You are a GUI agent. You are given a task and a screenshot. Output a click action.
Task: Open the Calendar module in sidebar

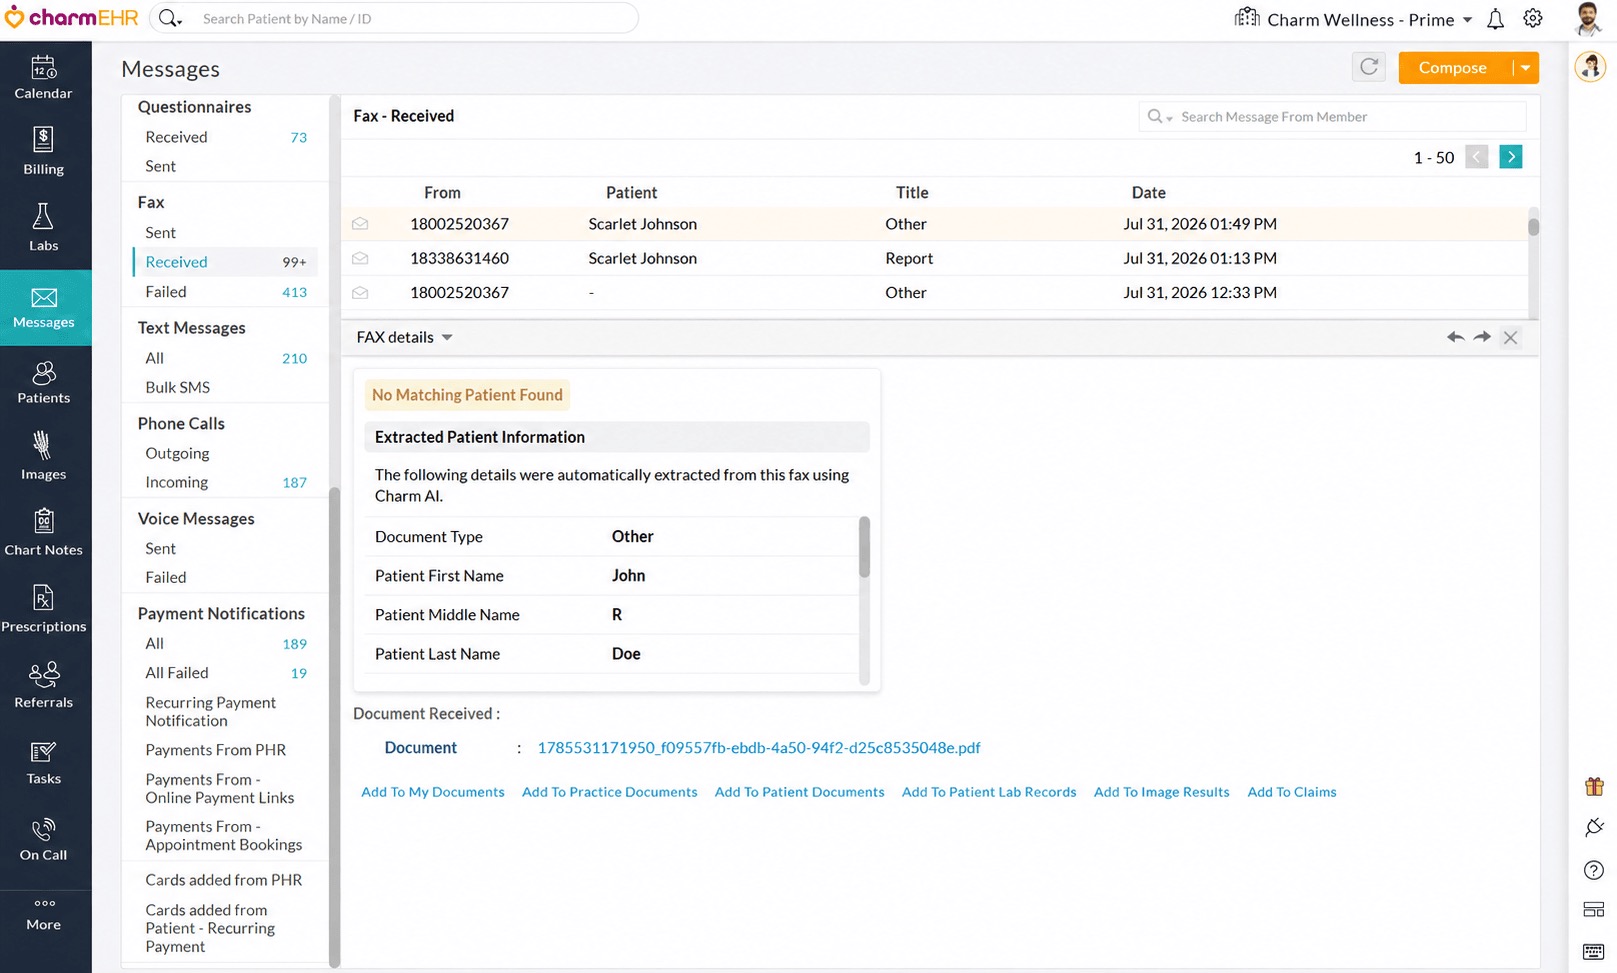(44, 78)
